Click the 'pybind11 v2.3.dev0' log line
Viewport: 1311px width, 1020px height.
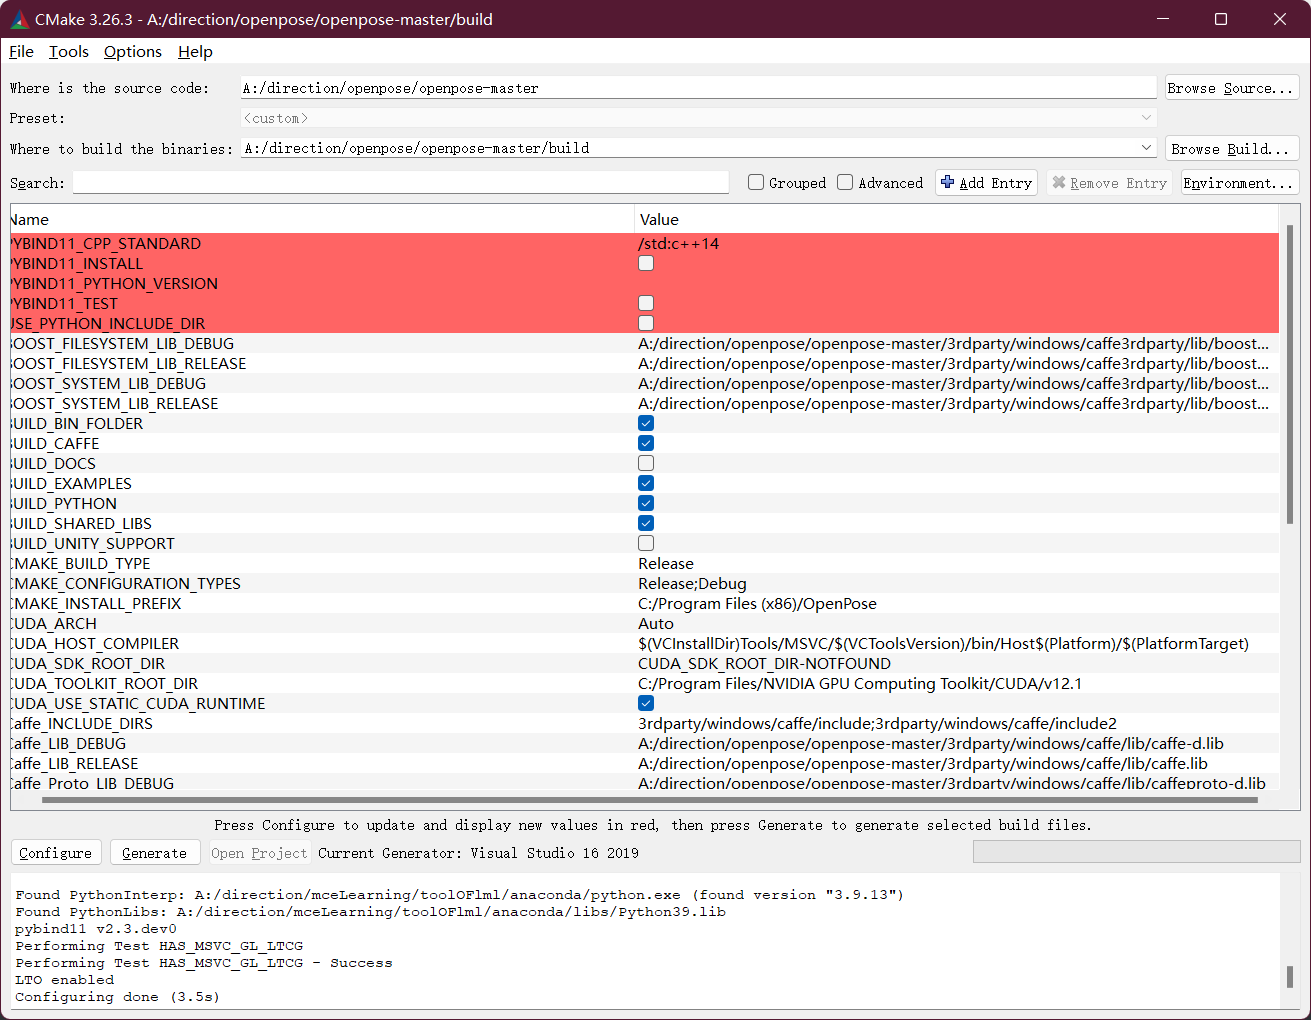coord(96,929)
